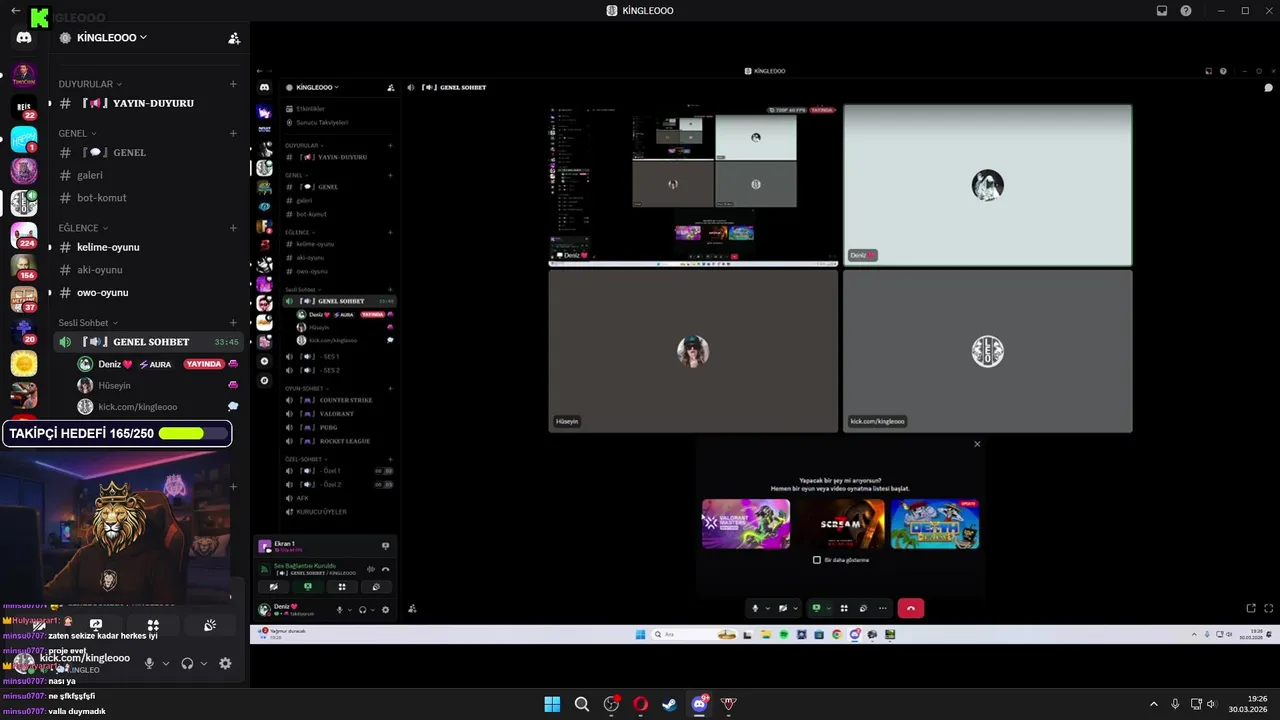Collapse the EĞLENCE category

82,228
